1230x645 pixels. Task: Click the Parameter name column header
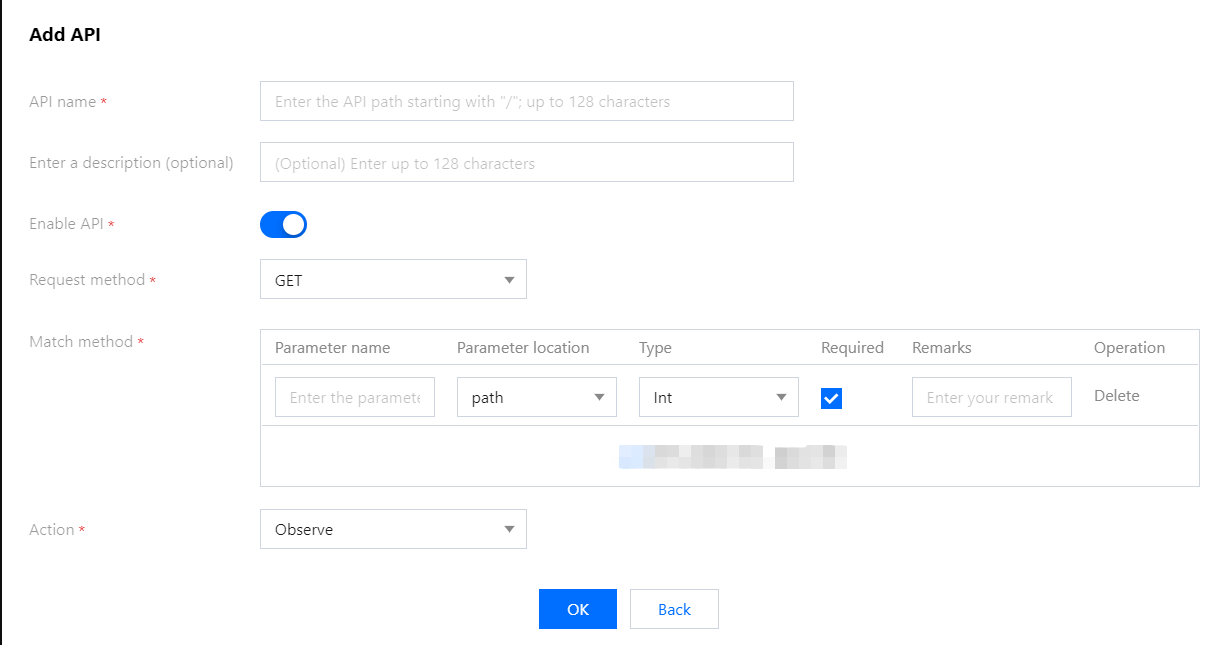[332, 348]
